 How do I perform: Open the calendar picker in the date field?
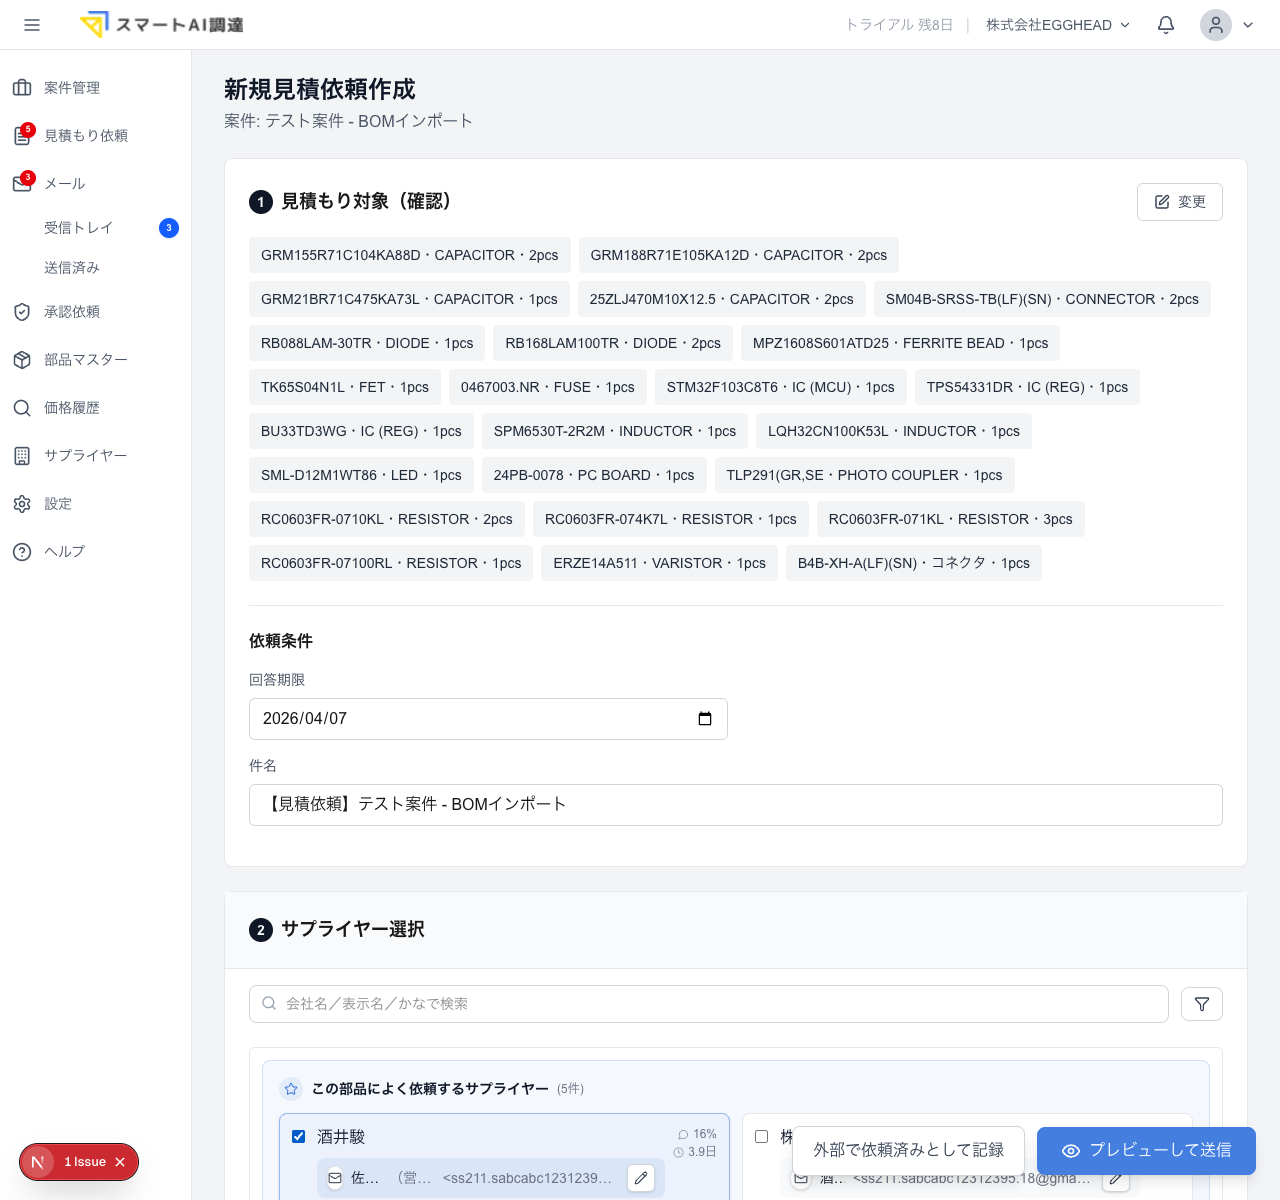point(705,719)
